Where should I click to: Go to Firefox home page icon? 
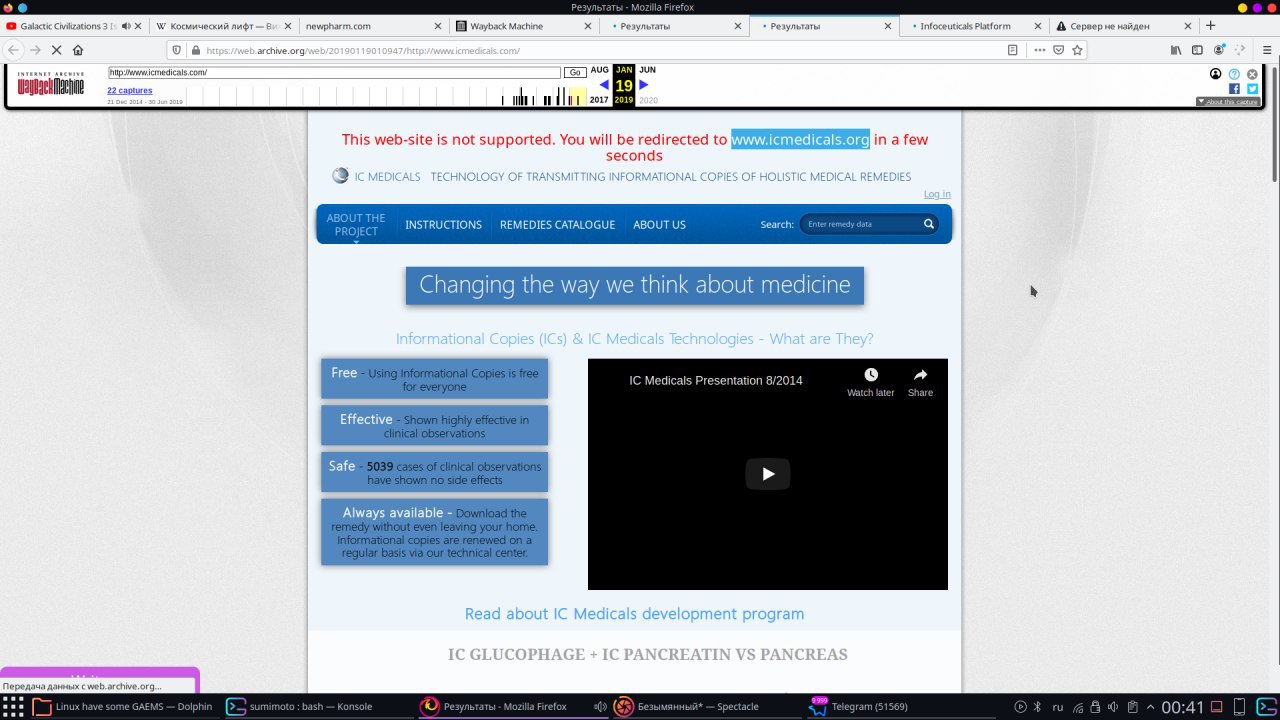coord(78,50)
